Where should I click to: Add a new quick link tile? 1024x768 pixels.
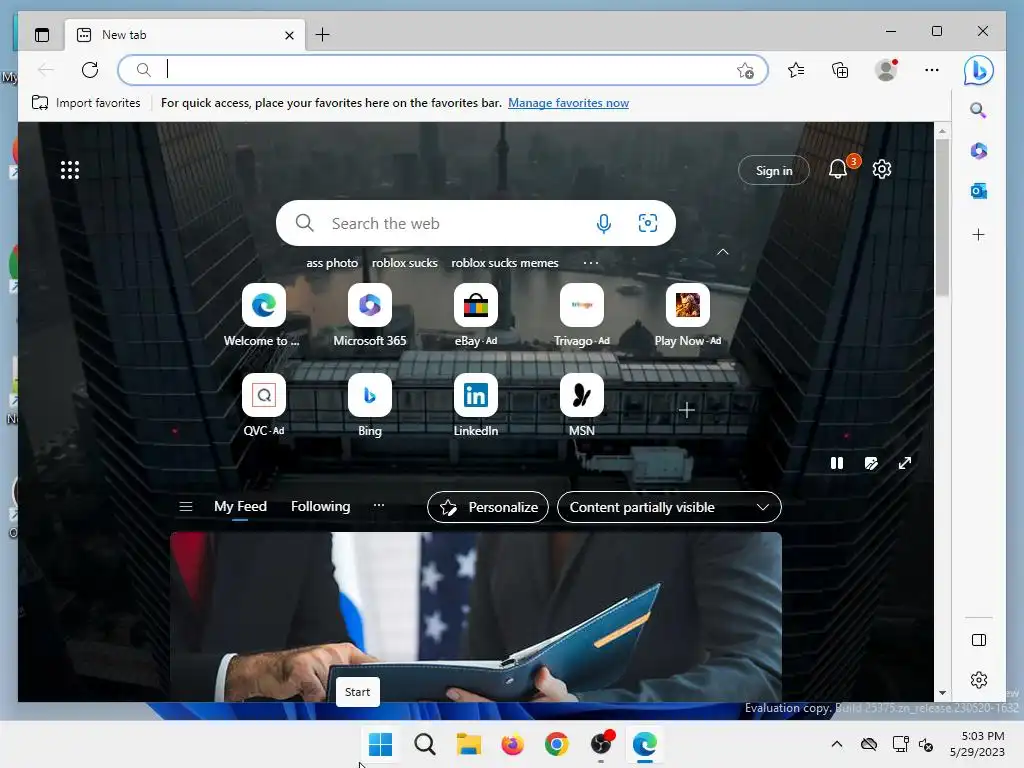click(x=686, y=410)
